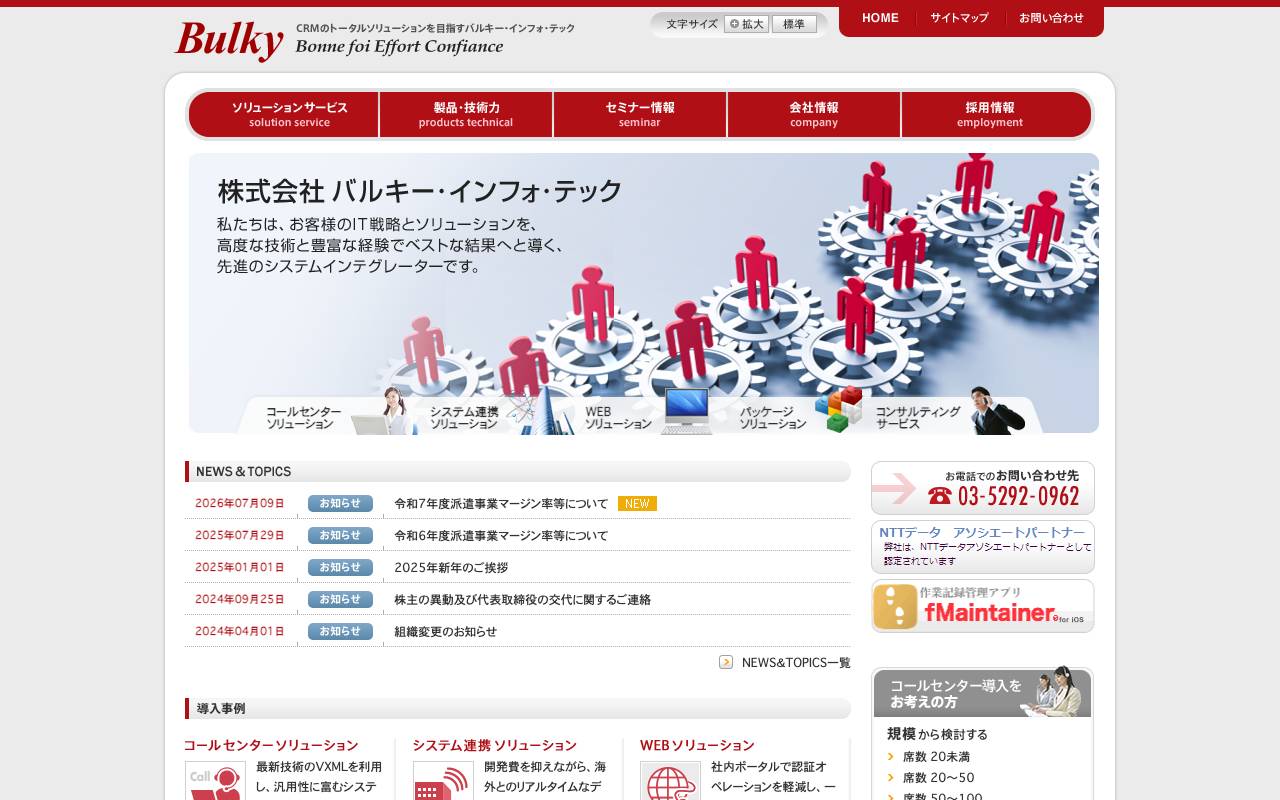1280x800 pixels.
Task: Click the NEW badge on first news
Action: pos(637,504)
